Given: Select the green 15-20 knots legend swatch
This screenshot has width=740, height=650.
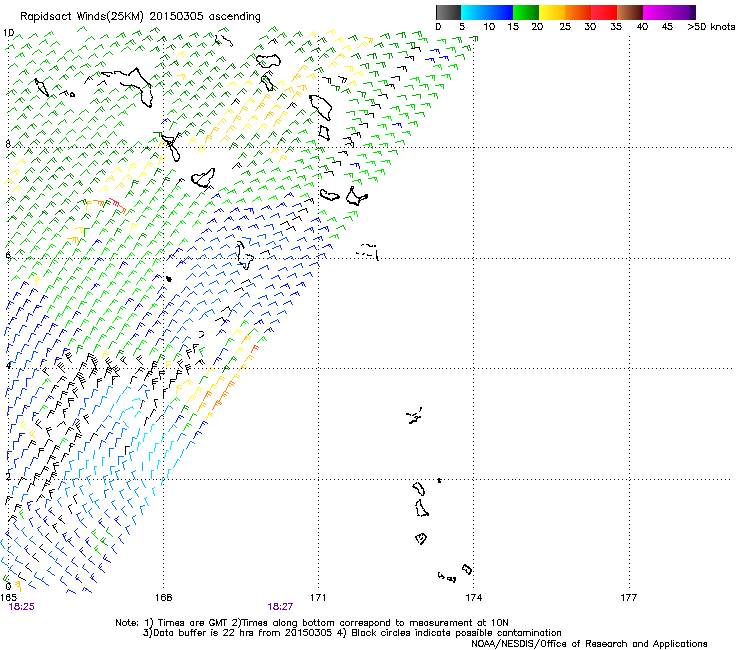Looking at the screenshot, I should pyautogui.click(x=526, y=12).
